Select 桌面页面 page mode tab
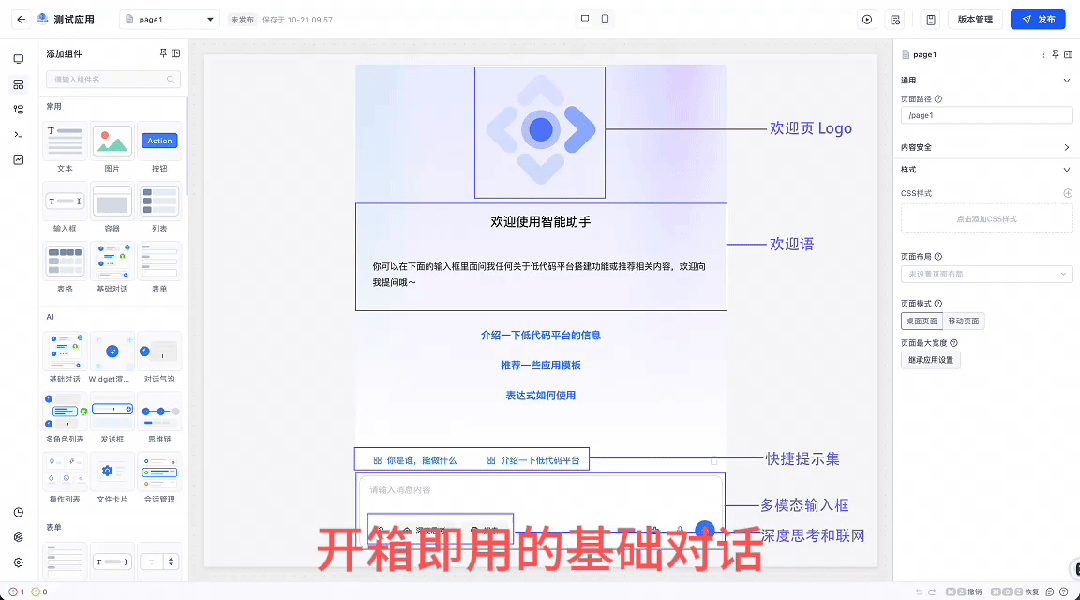This screenshot has width=1080, height=600. click(x=922, y=321)
